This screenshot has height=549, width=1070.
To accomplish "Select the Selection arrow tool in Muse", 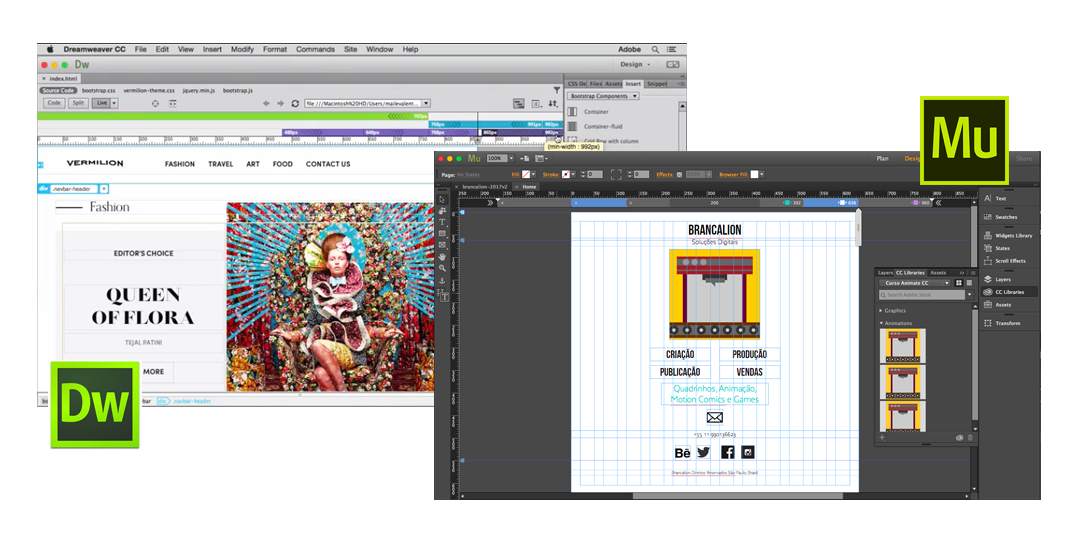I will click(442, 200).
